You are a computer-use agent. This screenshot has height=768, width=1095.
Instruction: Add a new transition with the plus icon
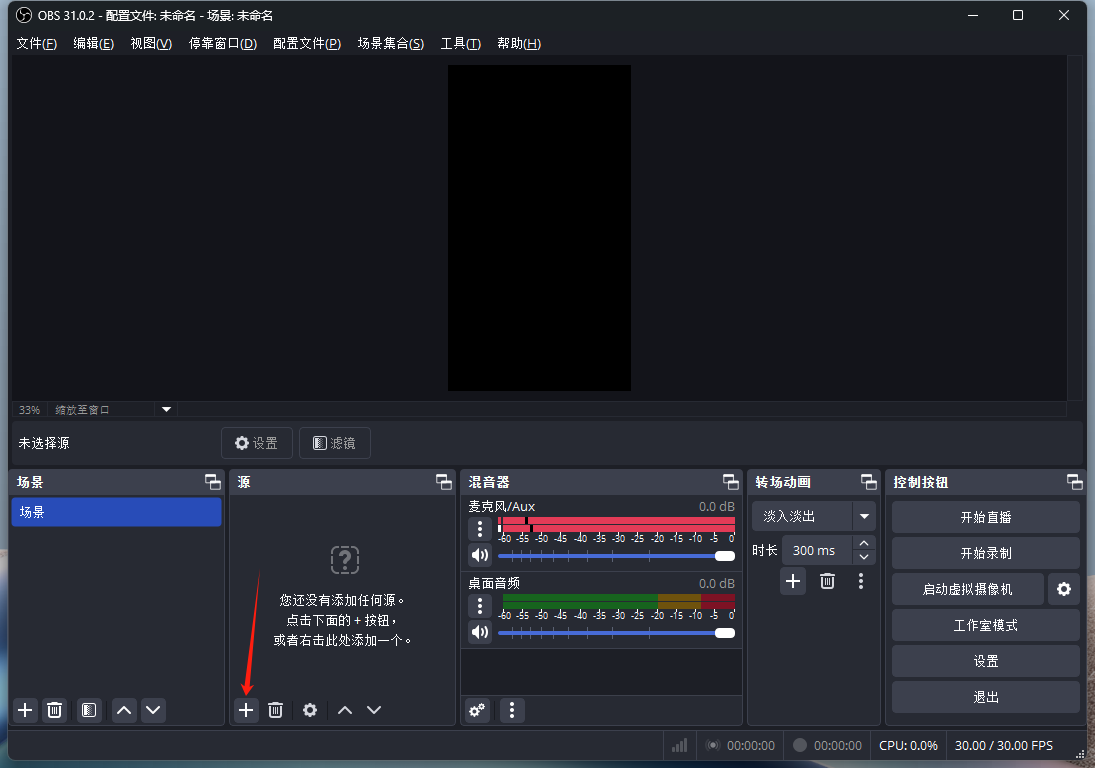(793, 581)
